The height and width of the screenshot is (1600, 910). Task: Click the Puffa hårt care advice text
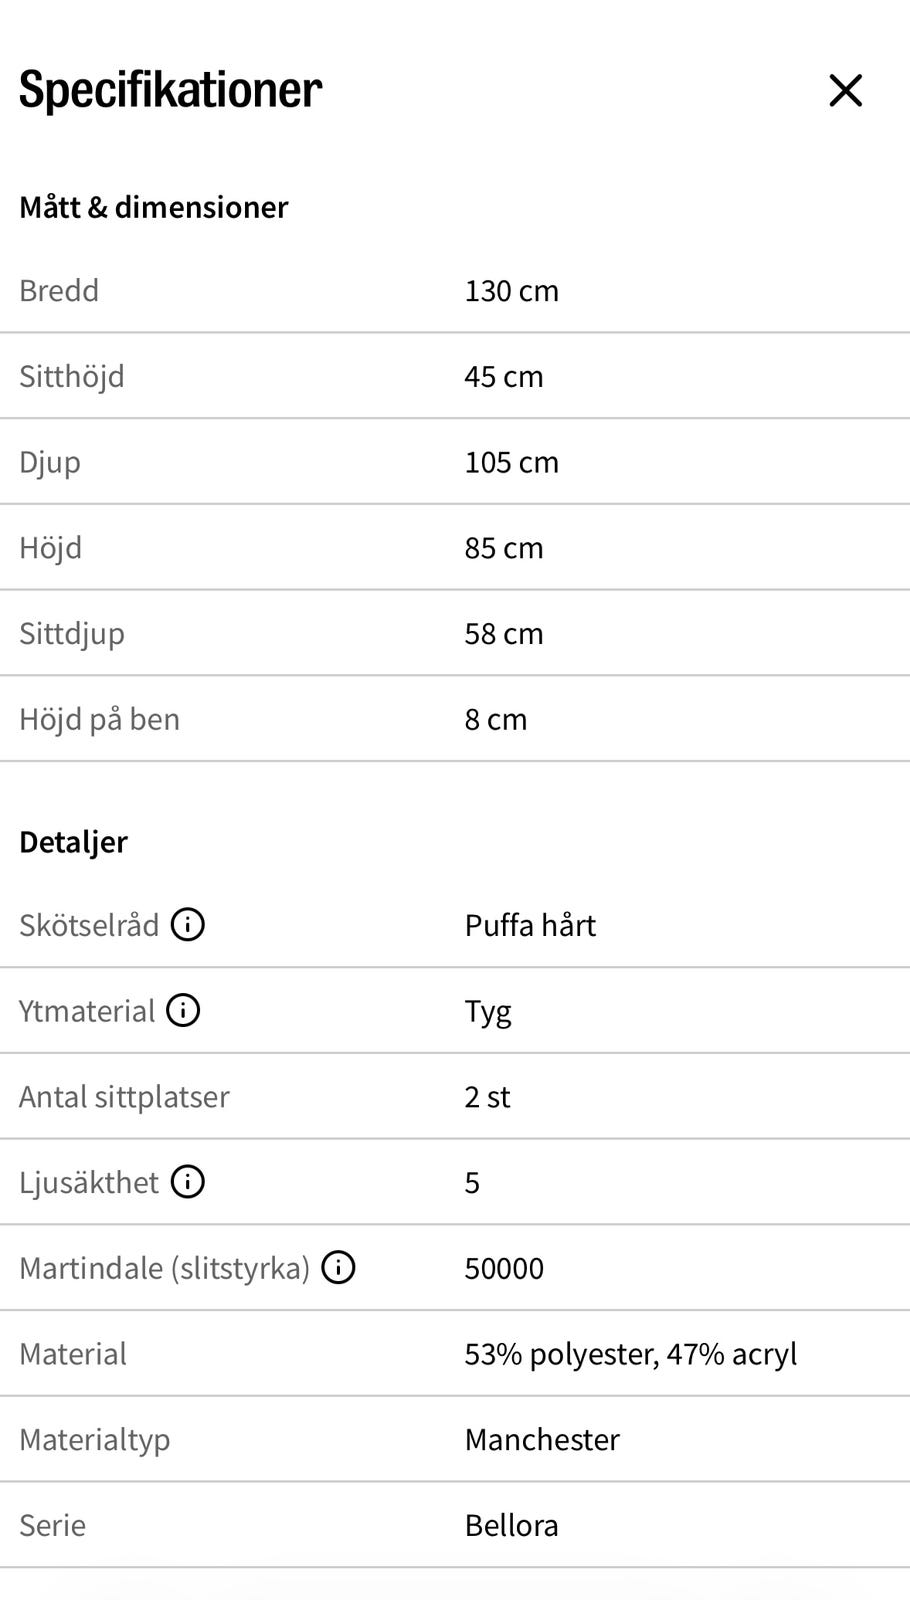click(530, 925)
